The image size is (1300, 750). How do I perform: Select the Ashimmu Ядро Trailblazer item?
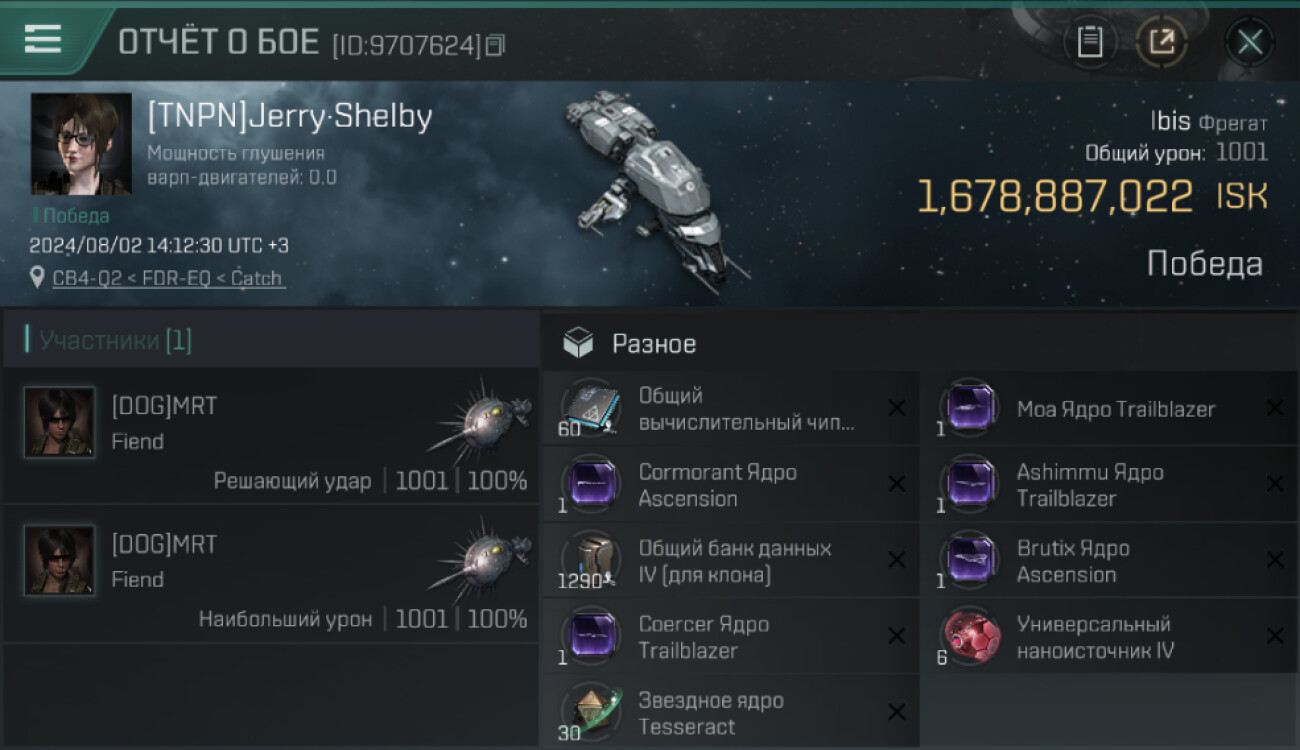click(1090, 485)
